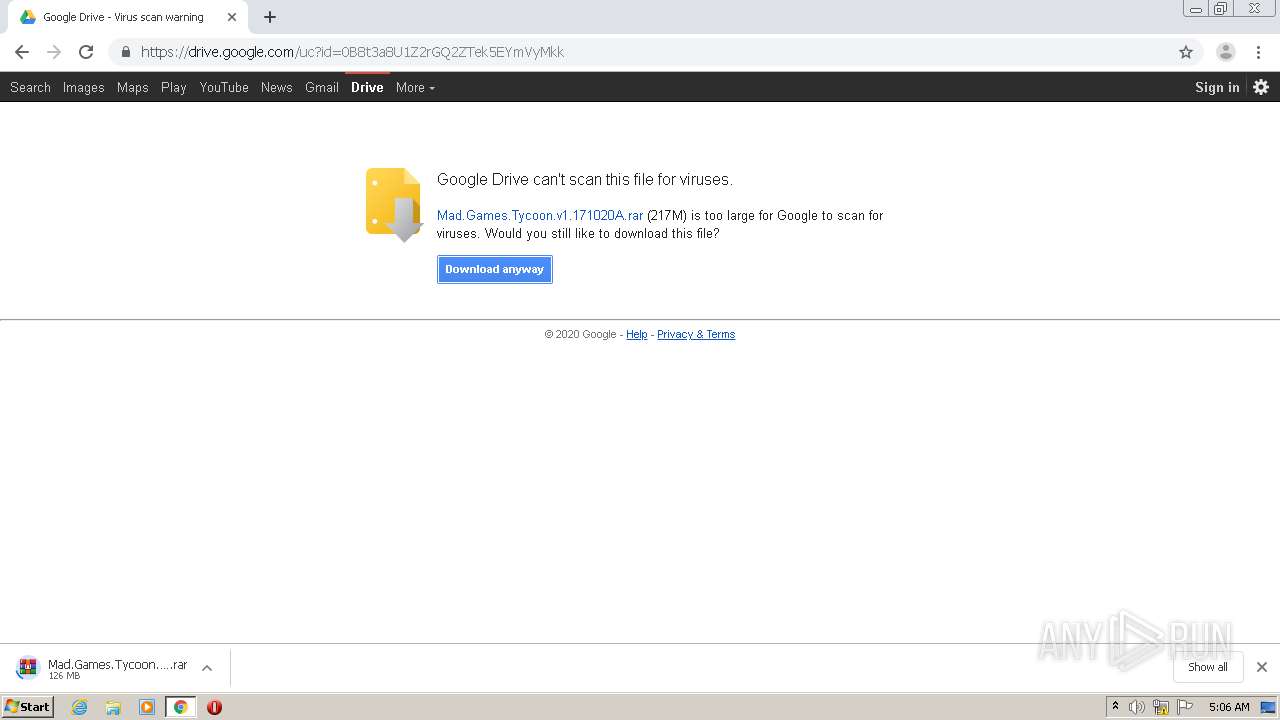Viewport: 1280px width, 720px height.
Task: Open Windows Explorer folder in taskbar
Action: tap(113, 707)
